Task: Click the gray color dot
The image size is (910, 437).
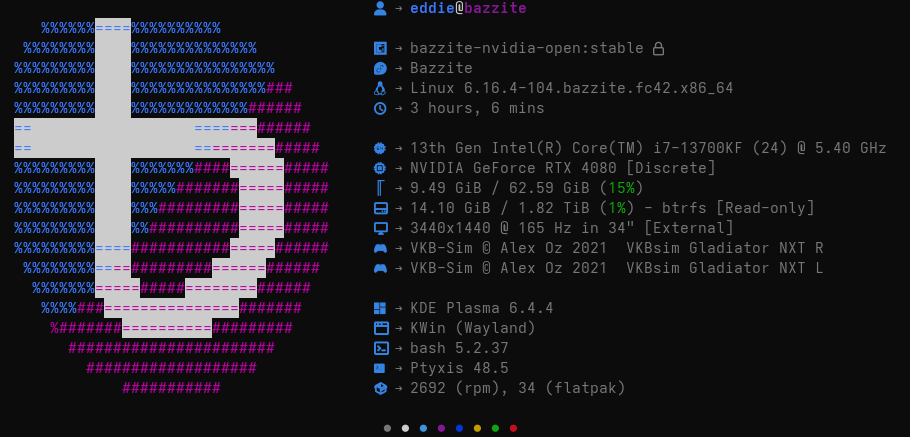Action: click(387, 429)
